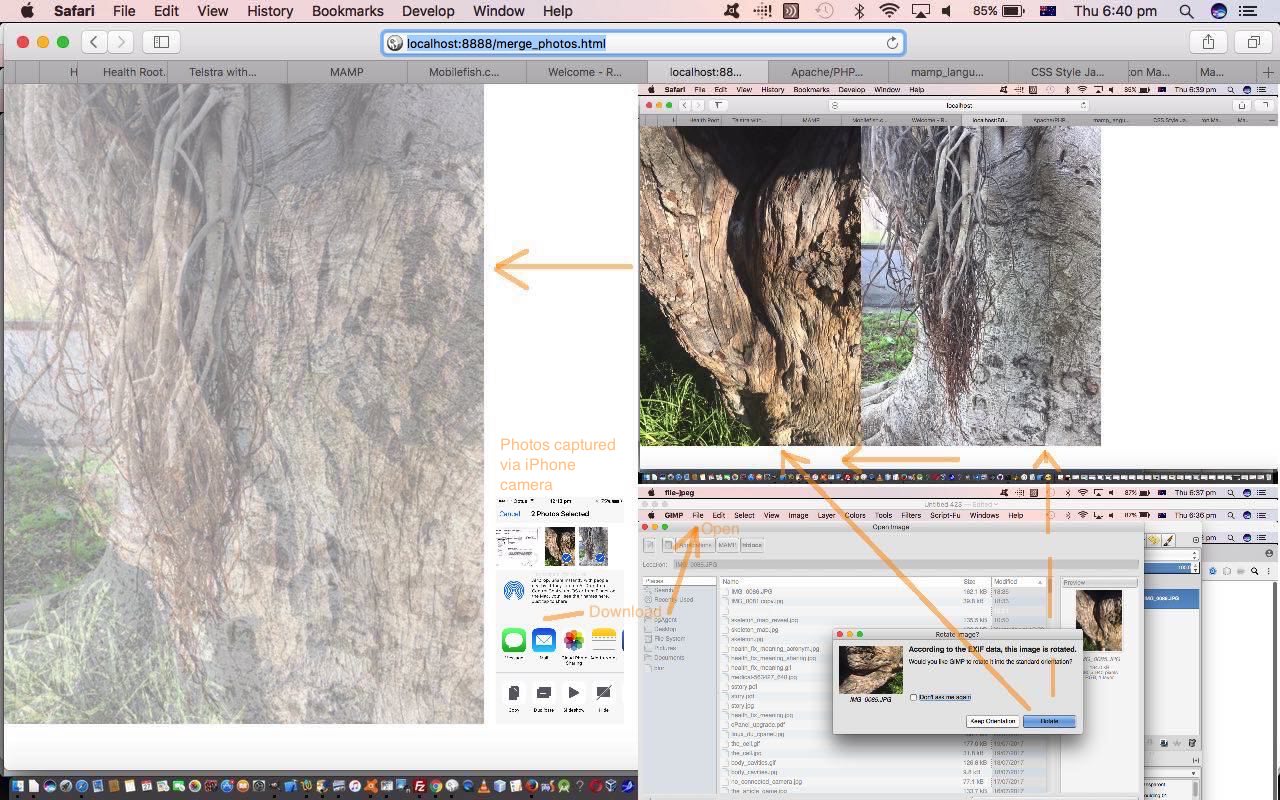Click the site icon in the address bar
Viewport: 1280px width, 800px height.
(x=395, y=43)
